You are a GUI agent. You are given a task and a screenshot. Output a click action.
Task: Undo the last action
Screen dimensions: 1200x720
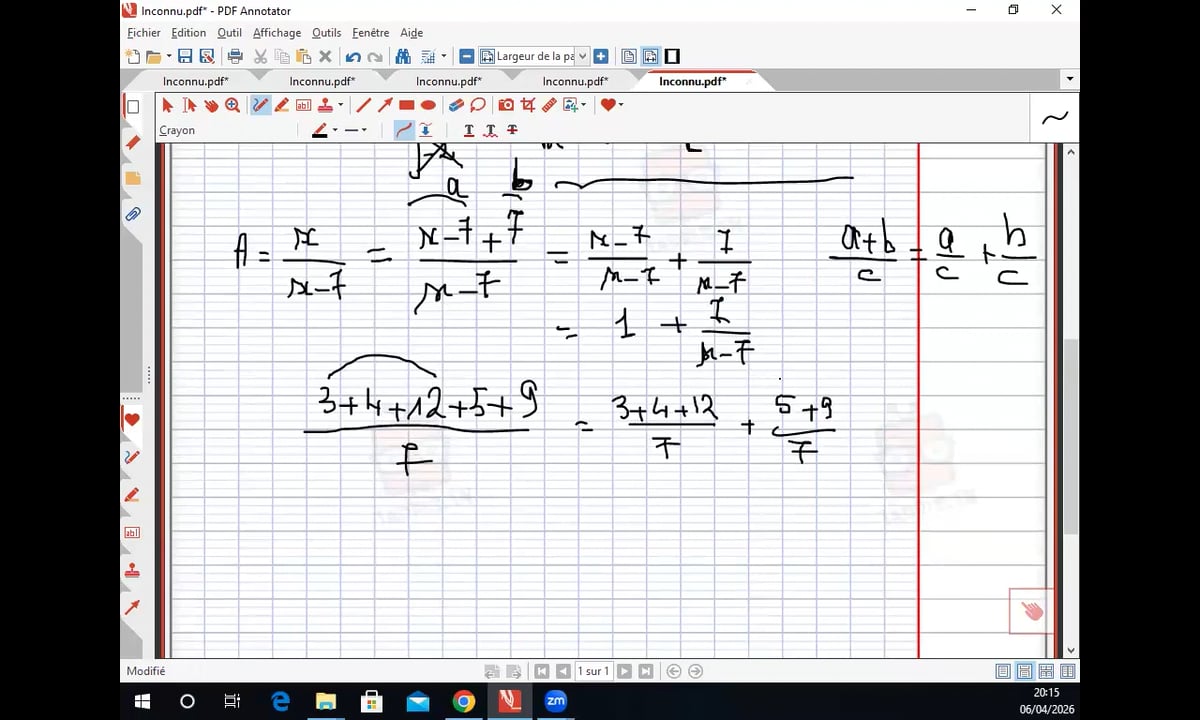(353, 57)
